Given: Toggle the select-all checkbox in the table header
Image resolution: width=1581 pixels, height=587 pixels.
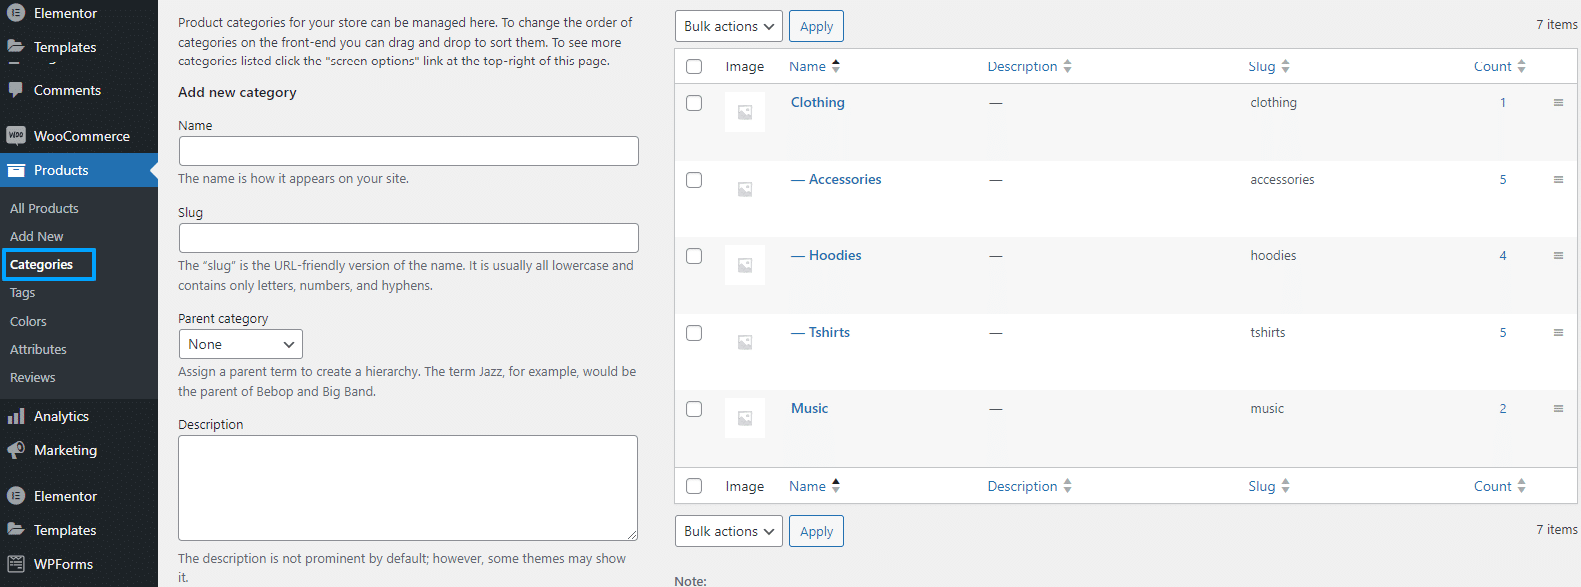Looking at the screenshot, I should coord(694,66).
